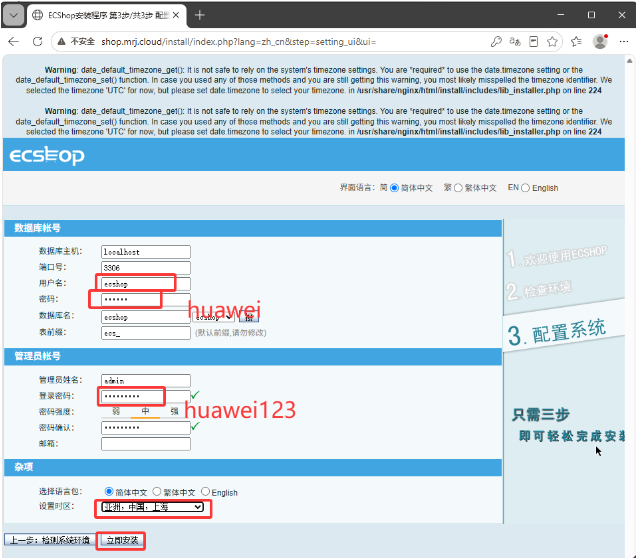The height and width of the screenshot is (560, 640).
Task: Click the 3. 配置系统 step label
Action: (x=557, y=332)
